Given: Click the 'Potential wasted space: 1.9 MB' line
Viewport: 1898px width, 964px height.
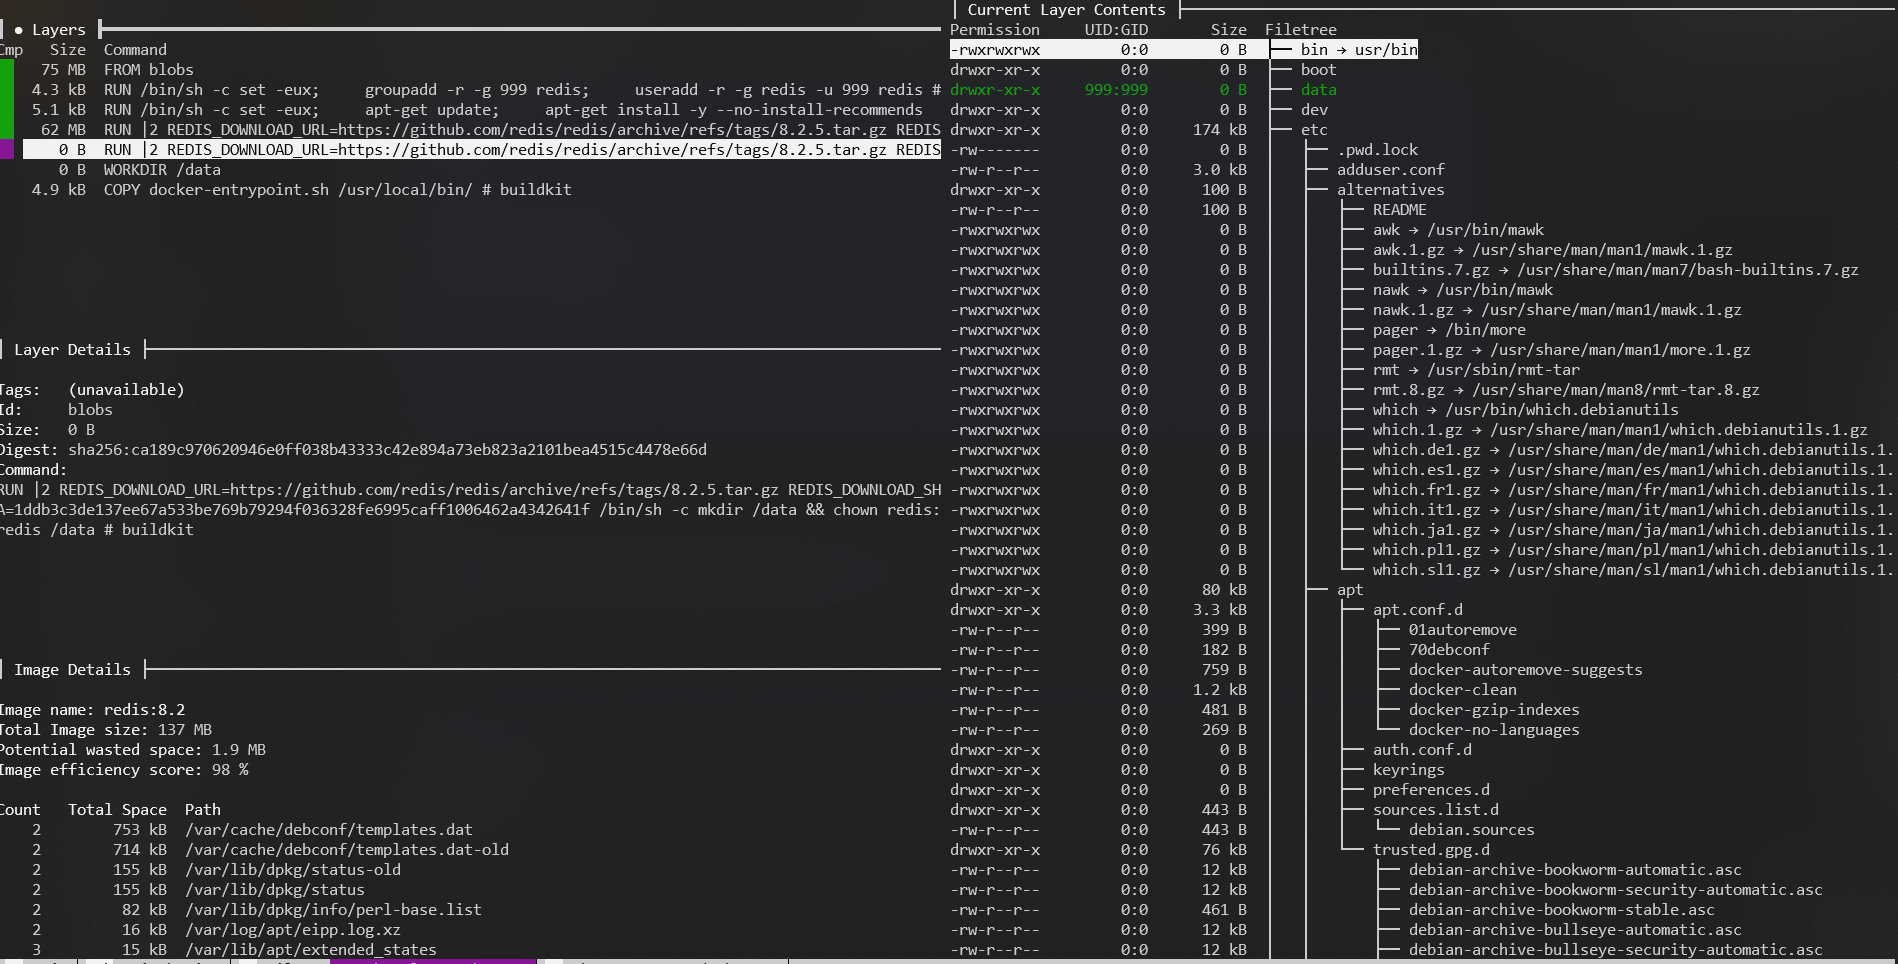Looking at the screenshot, I should click(133, 750).
